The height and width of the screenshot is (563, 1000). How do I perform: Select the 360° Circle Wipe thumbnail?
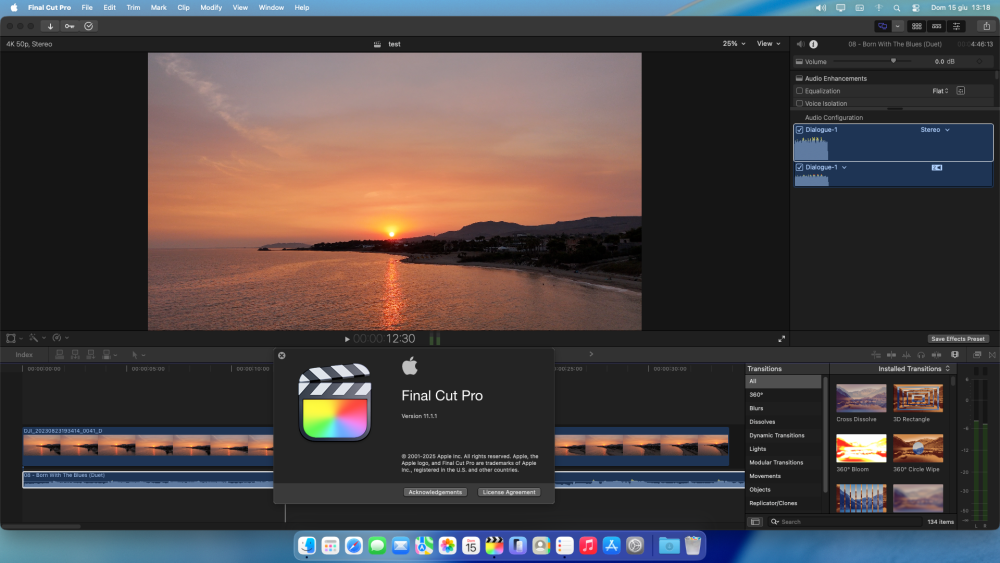(x=918, y=448)
